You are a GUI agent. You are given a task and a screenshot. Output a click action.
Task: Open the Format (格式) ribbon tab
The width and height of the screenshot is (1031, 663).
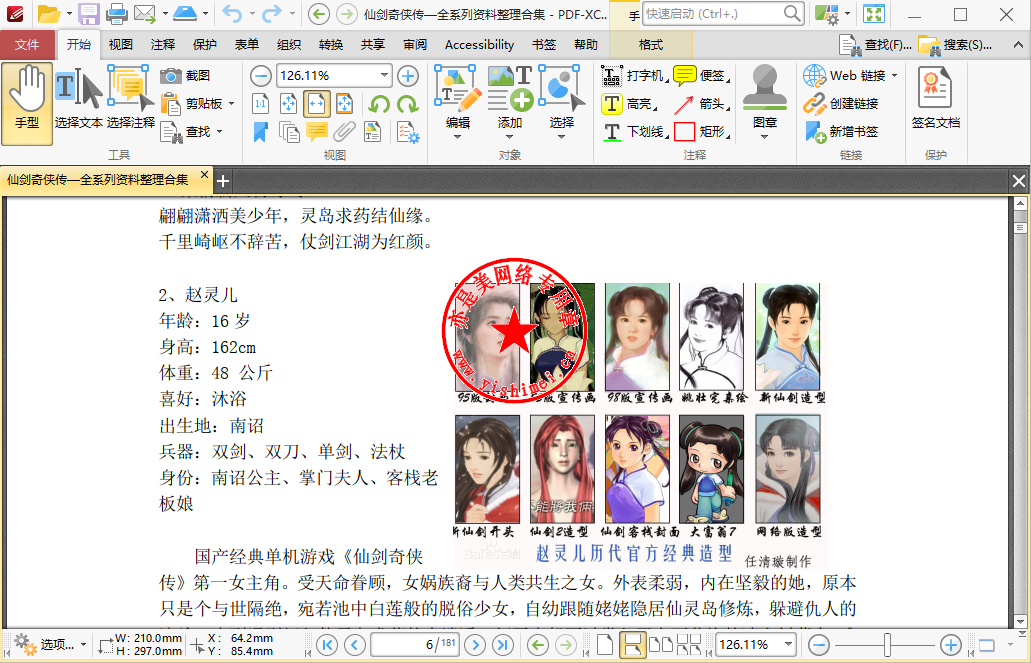tap(650, 45)
